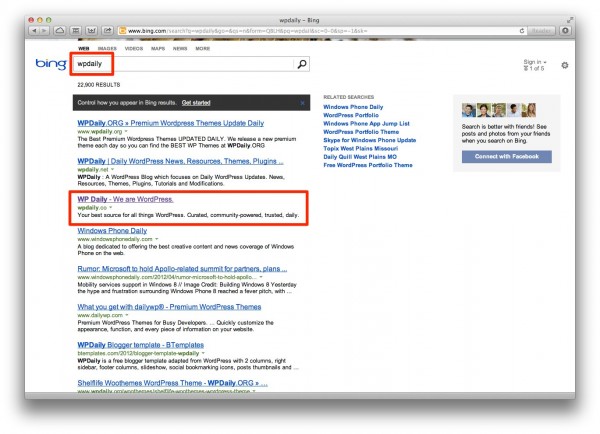The width and height of the screenshot is (600, 434).
Task: Open the Windows Phone Daily result title
Action: click(112, 231)
